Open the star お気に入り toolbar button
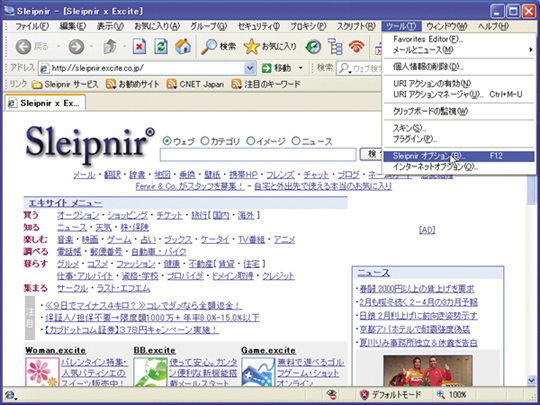The height and width of the screenshot is (405, 540). coord(270,46)
